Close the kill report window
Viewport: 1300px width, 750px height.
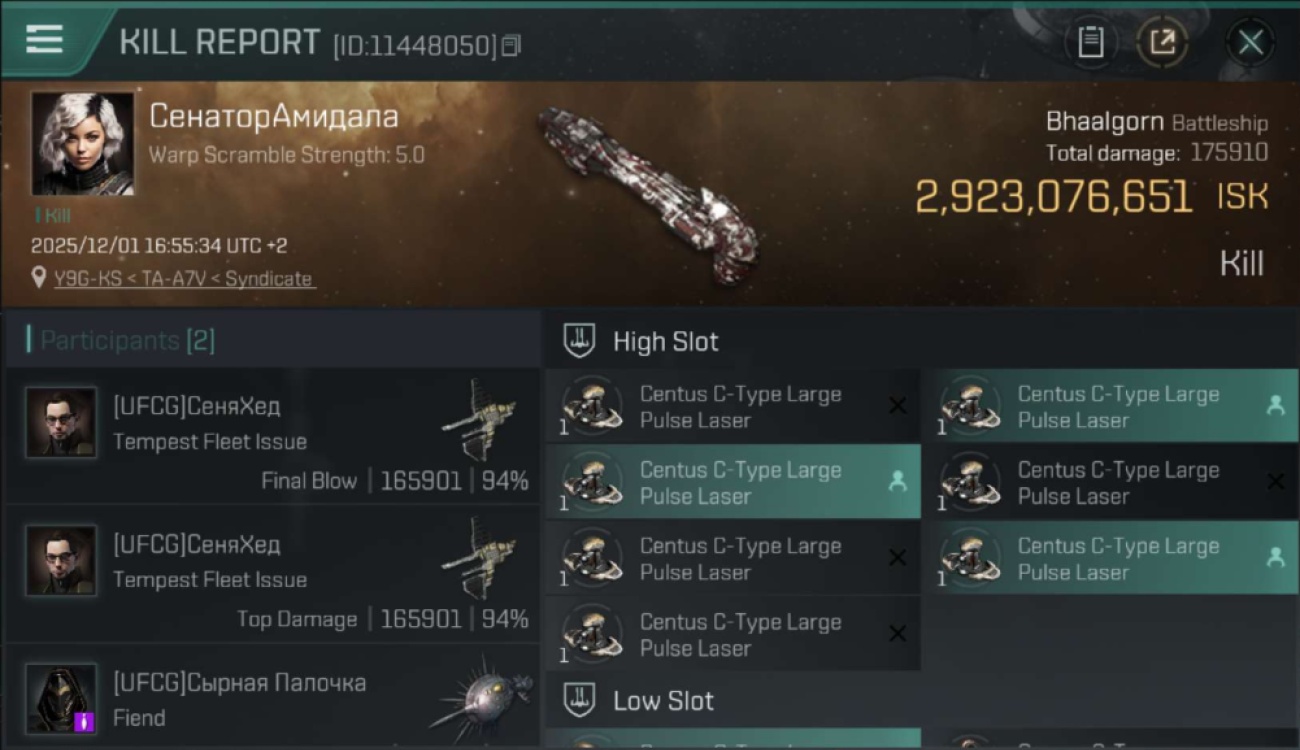[1250, 42]
